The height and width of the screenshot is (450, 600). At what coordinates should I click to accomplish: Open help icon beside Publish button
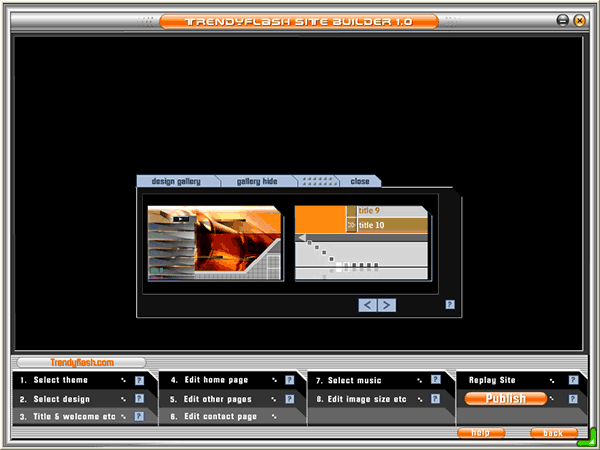tap(573, 399)
